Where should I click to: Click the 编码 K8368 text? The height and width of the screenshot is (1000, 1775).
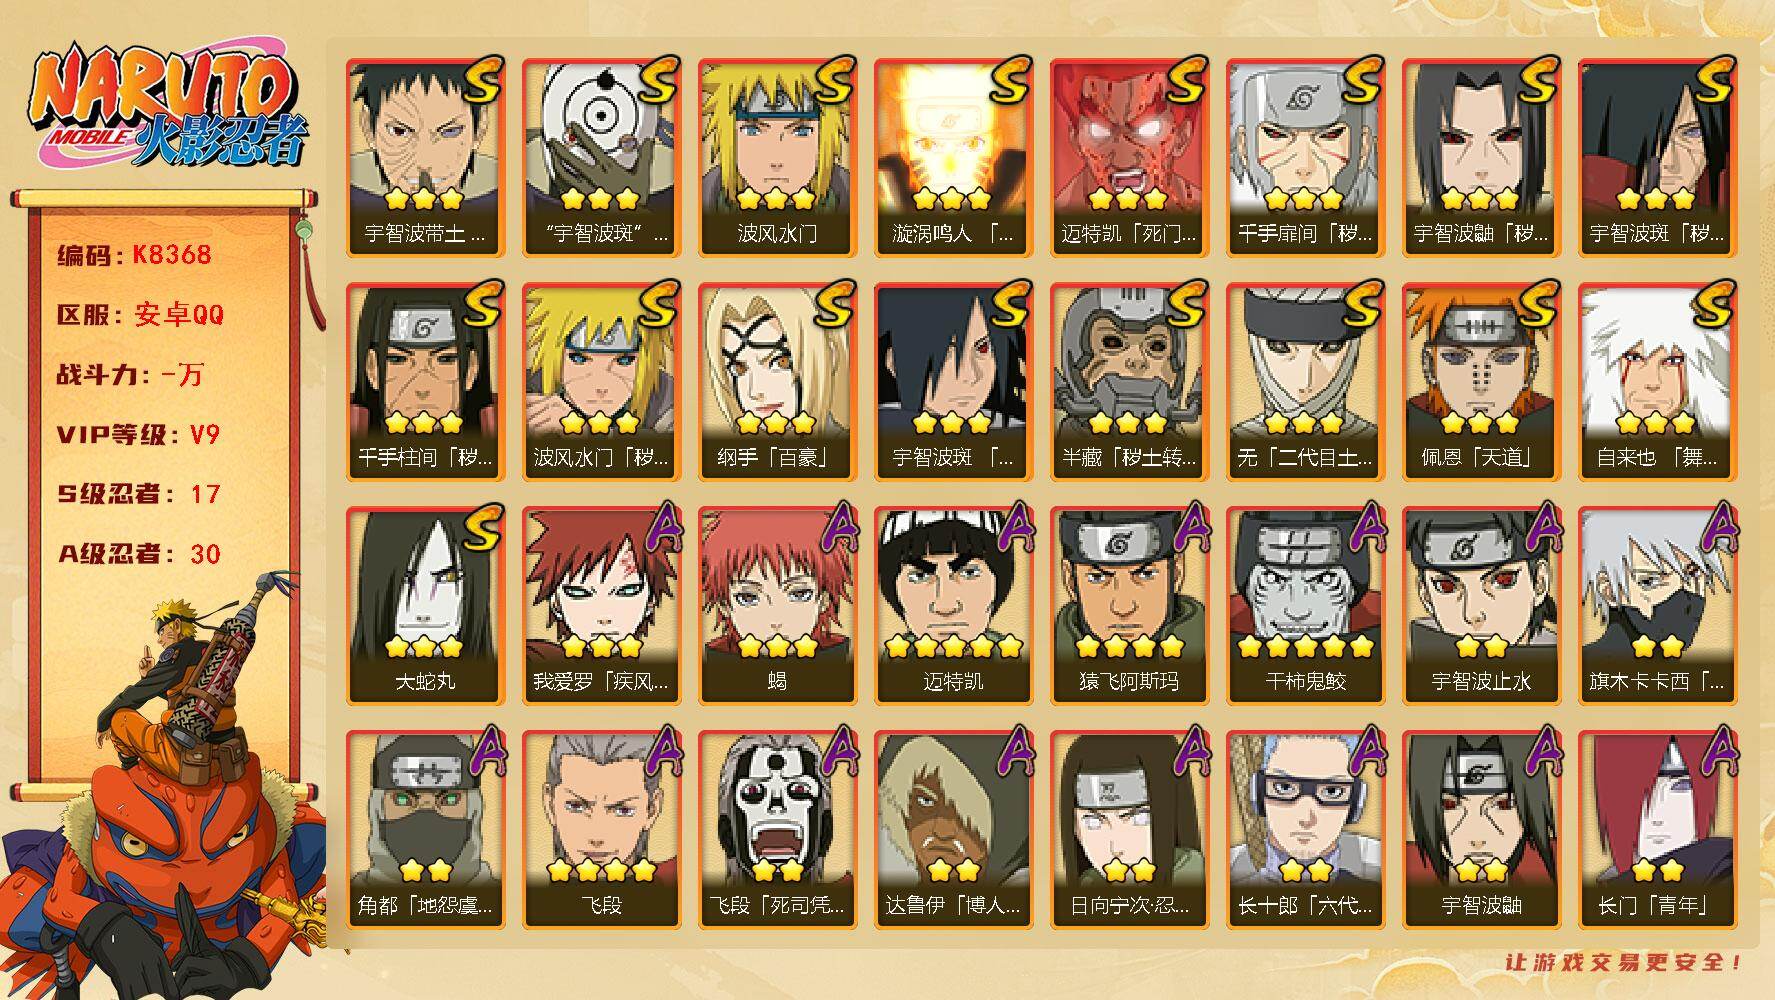[x=134, y=255]
